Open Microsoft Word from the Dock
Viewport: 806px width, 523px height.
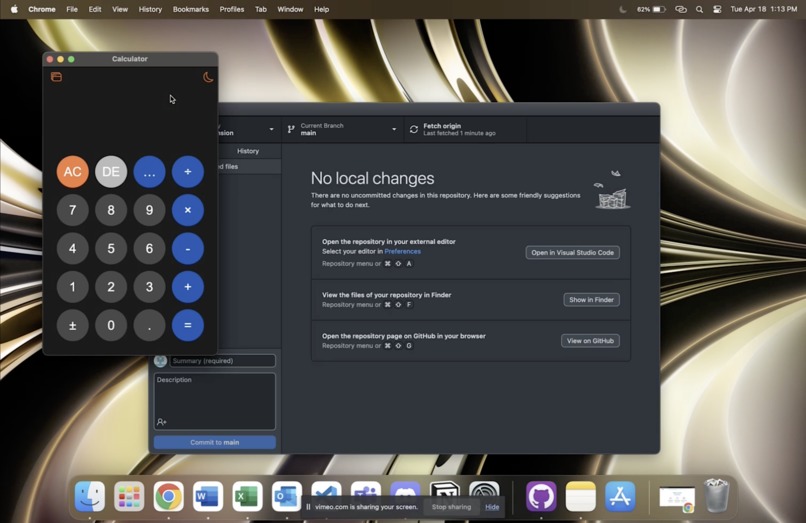[208, 496]
